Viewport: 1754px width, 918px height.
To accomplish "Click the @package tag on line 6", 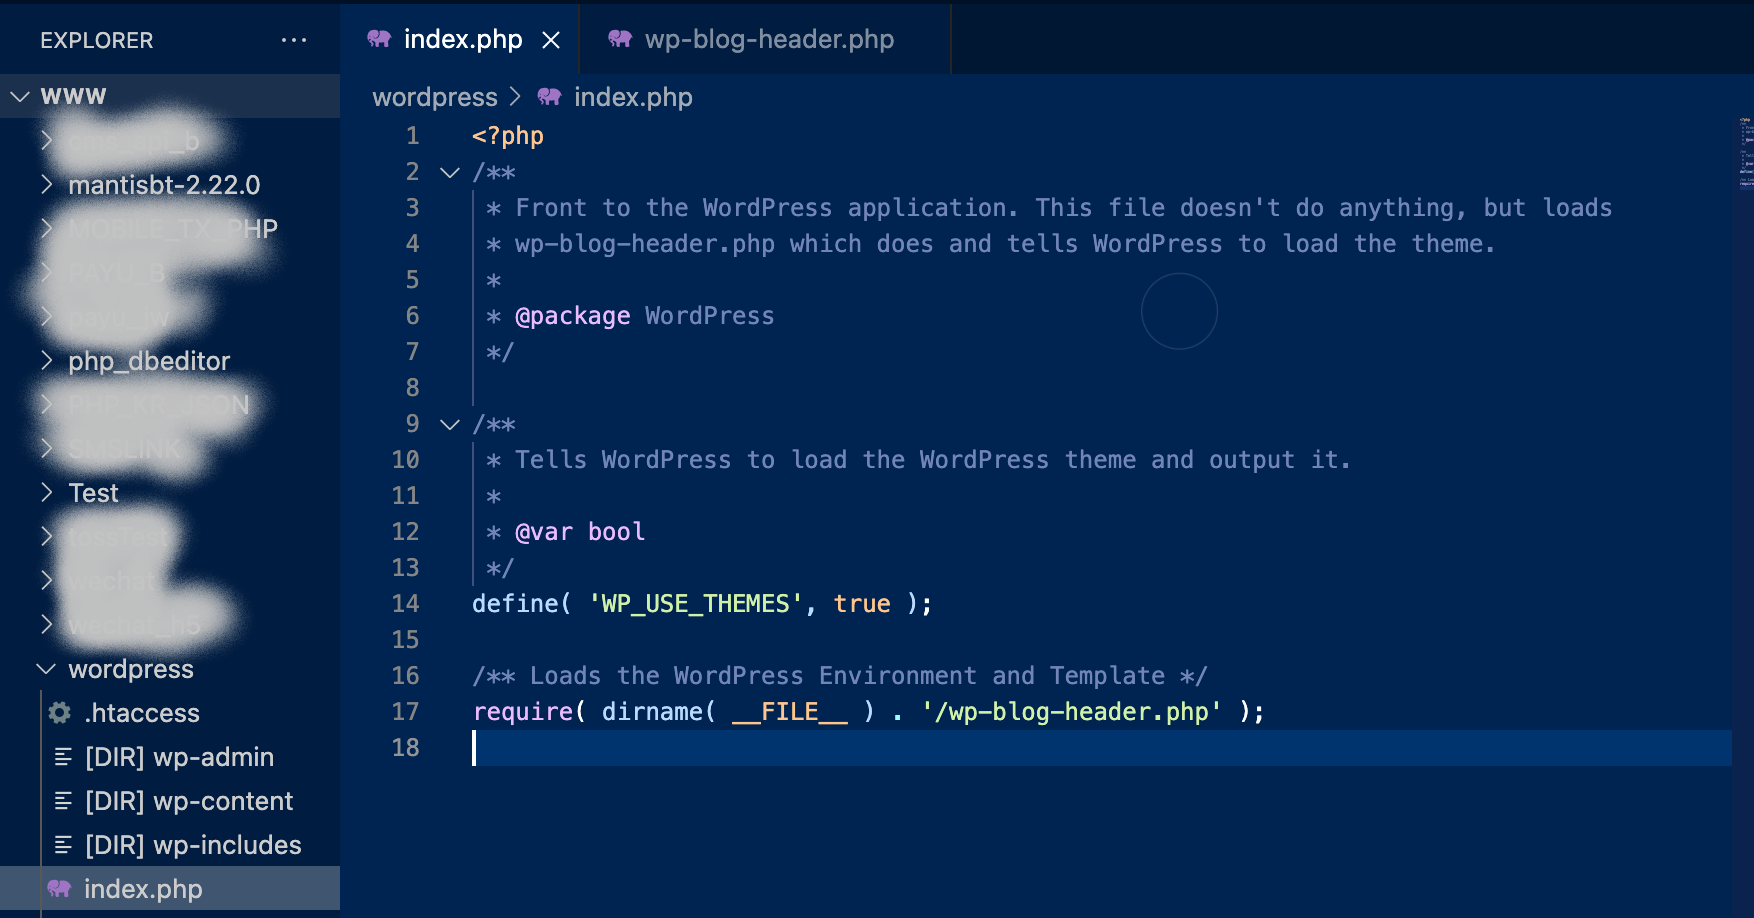I will click(573, 316).
